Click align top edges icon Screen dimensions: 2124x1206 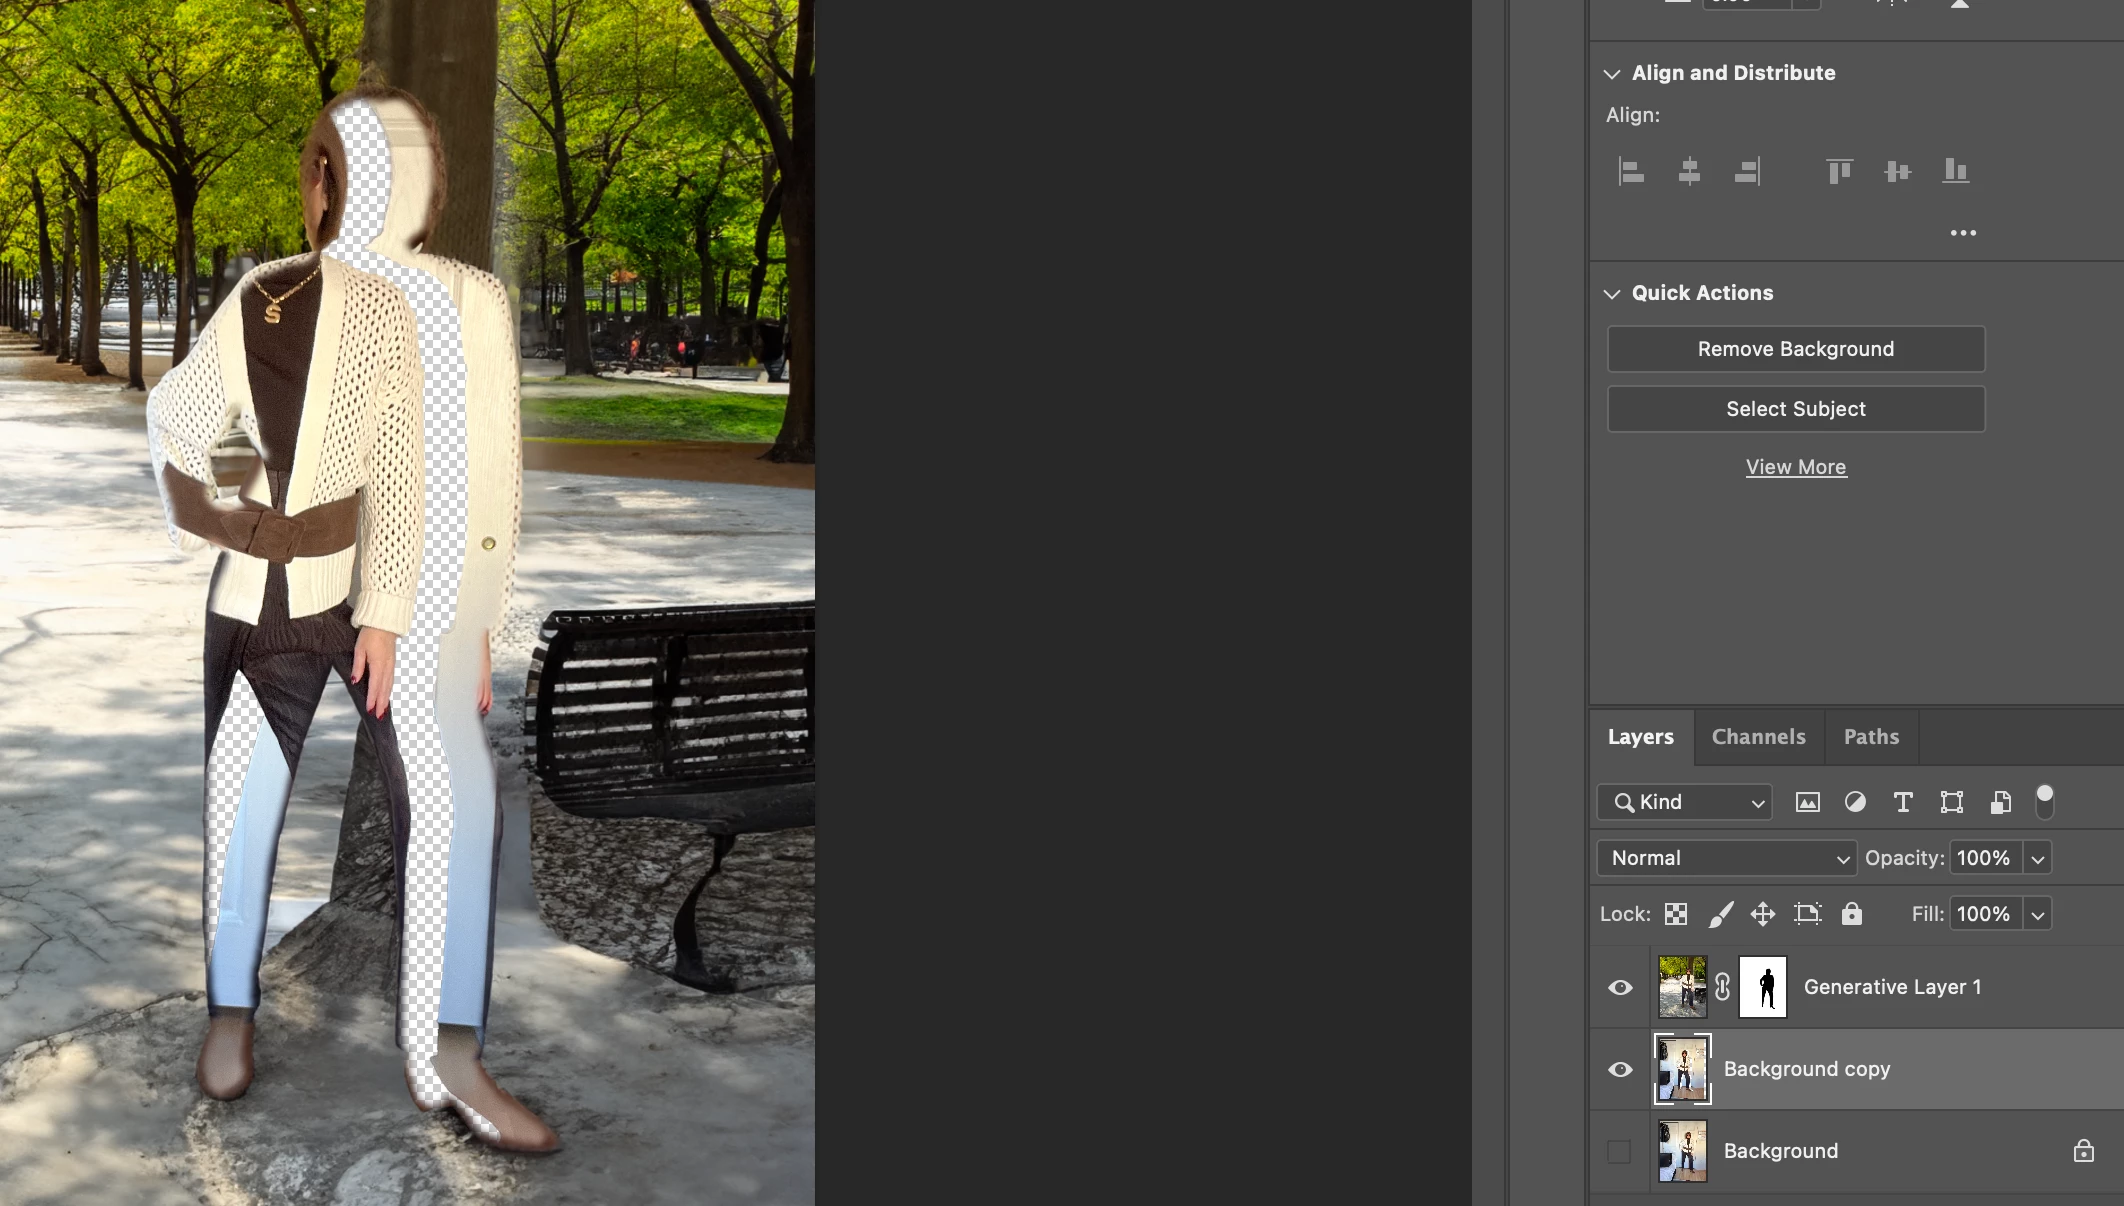tap(1839, 171)
